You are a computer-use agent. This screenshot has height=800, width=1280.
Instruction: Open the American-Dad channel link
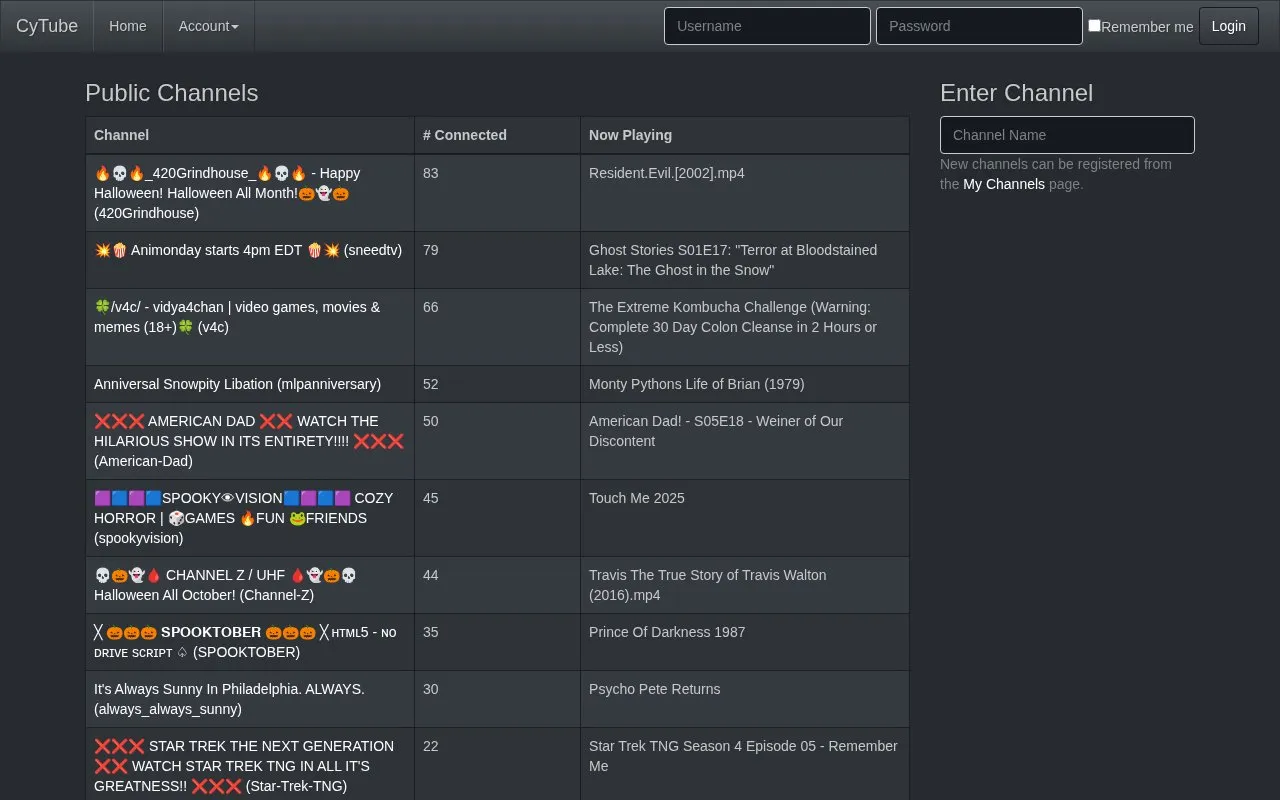(x=249, y=441)
